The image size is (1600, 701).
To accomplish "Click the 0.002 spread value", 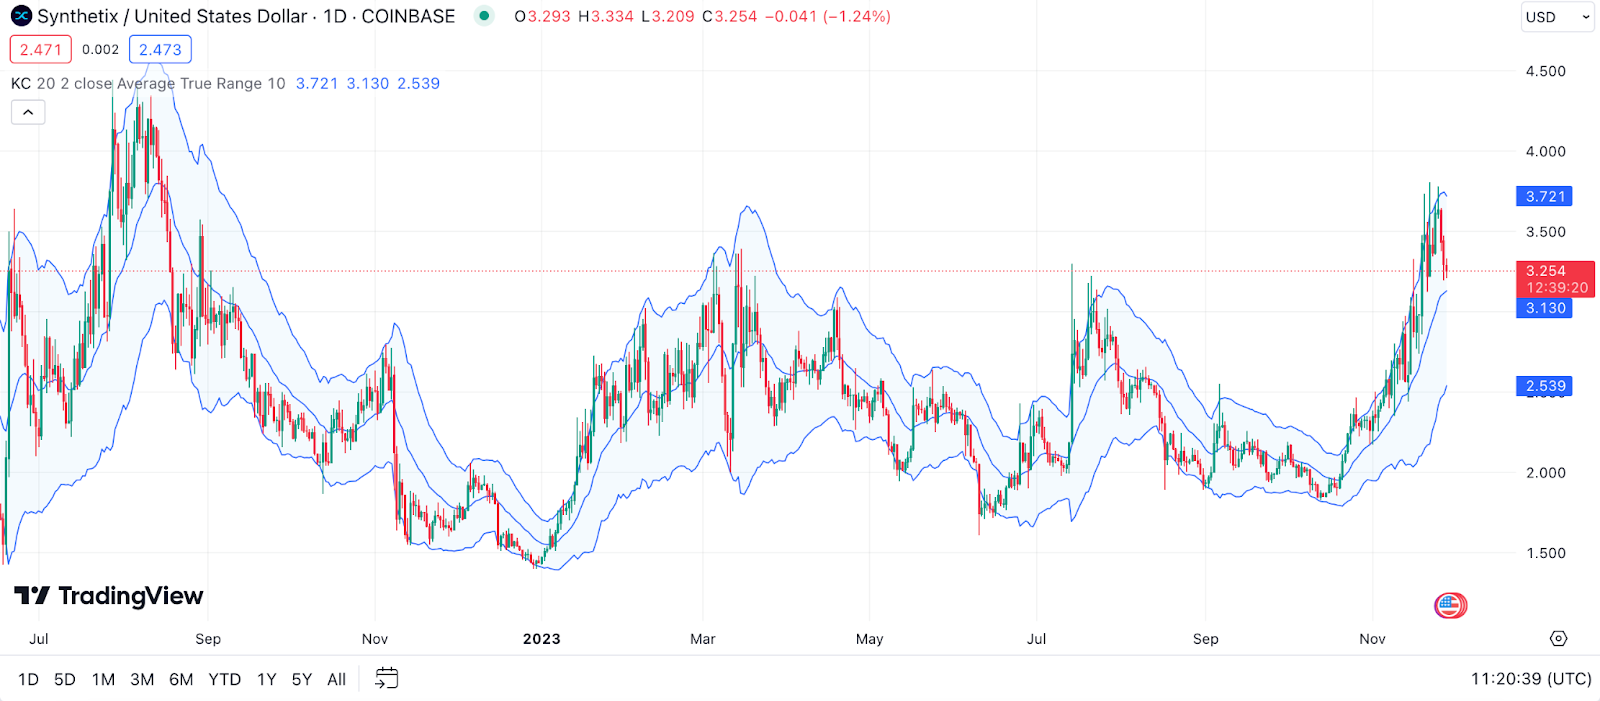I will pos(100,50).
